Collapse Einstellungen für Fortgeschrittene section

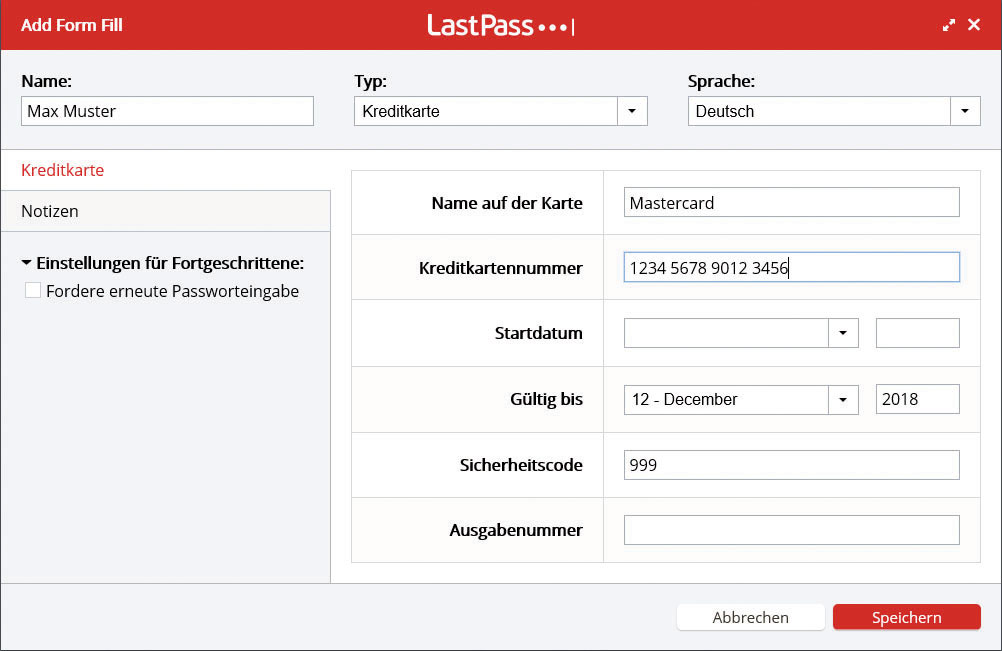point(26,263)
